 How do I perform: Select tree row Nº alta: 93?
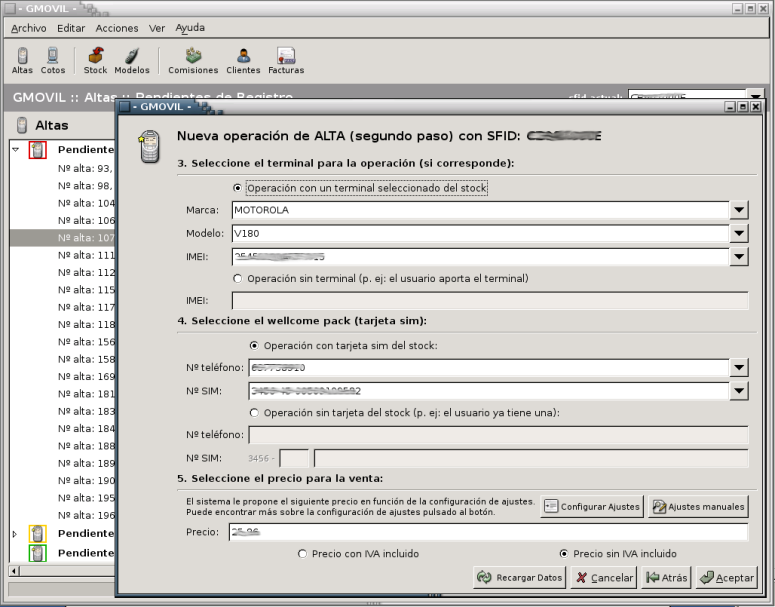[x=85, y=169]
